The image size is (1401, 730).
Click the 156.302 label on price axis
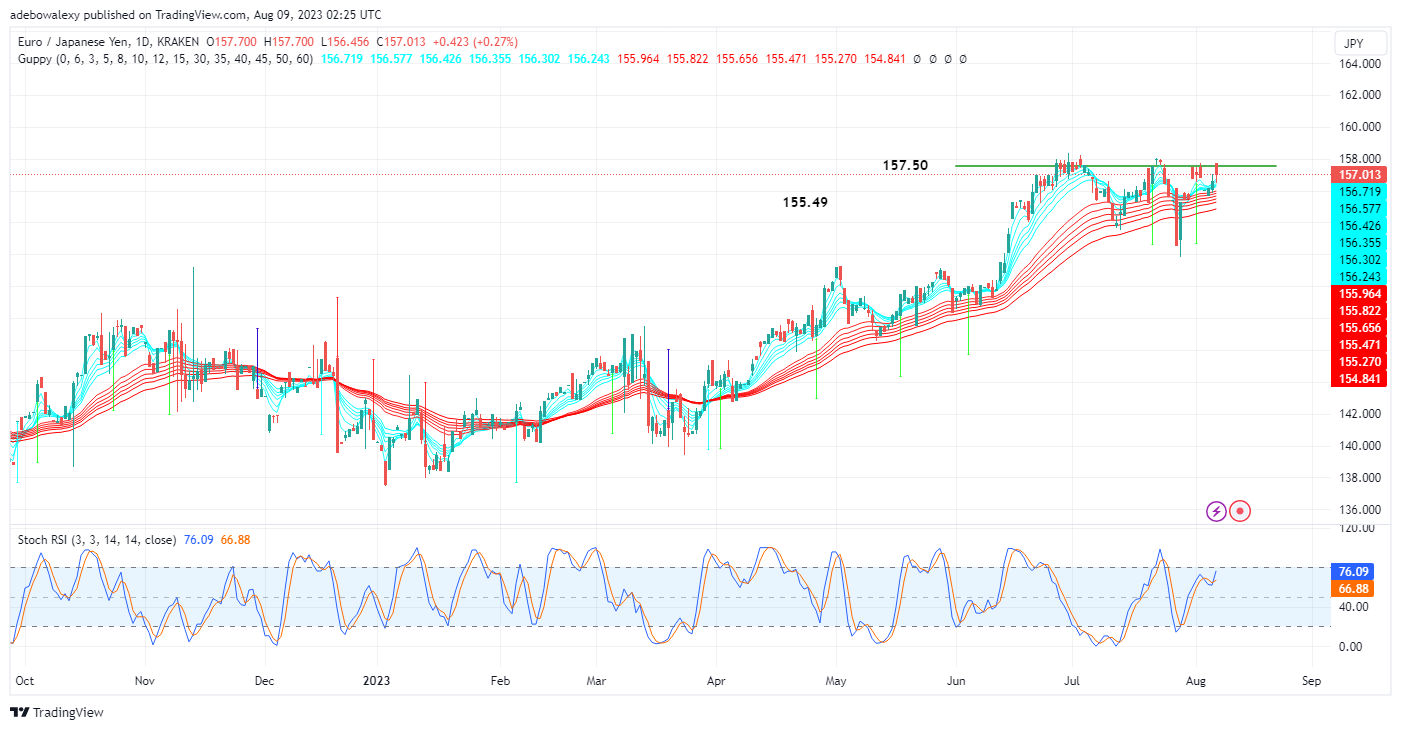coord(1360,260)
